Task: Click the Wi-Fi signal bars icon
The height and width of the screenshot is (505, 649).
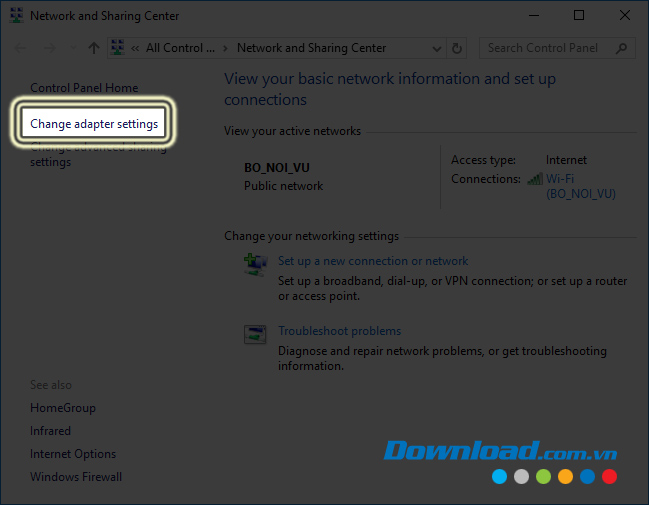Action: (x=535, y=179)
